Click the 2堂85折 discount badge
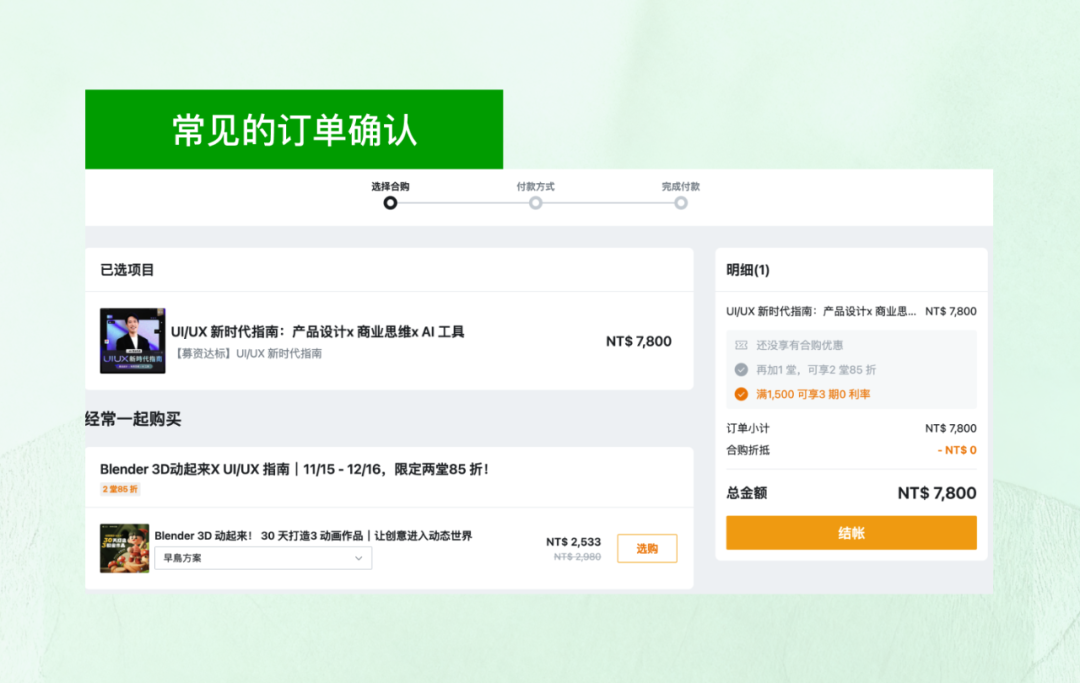The width and height of the screenshot is (1080, 683). click(x=119, y=489)
